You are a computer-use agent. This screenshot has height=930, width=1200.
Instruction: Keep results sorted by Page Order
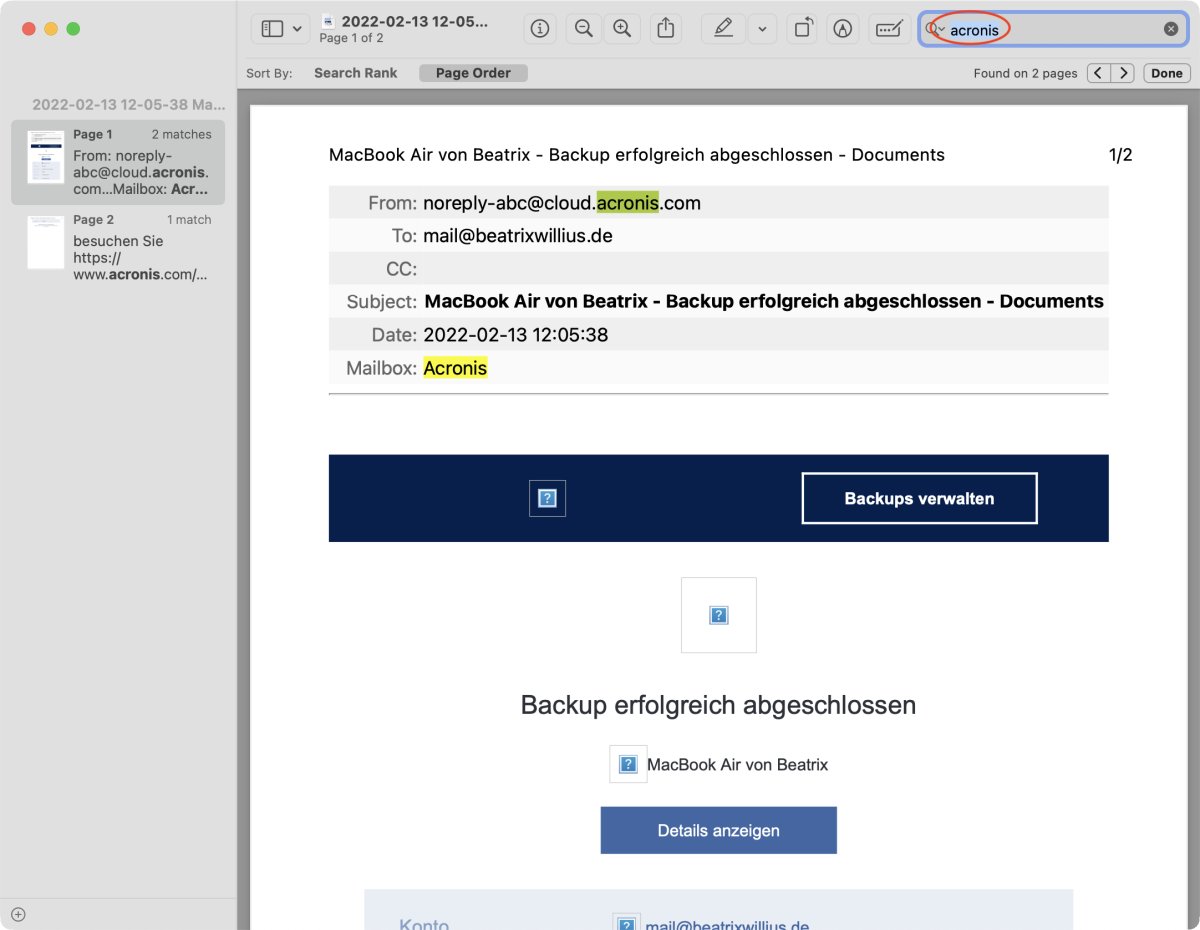pyautogui.click(x=473, y=72)
